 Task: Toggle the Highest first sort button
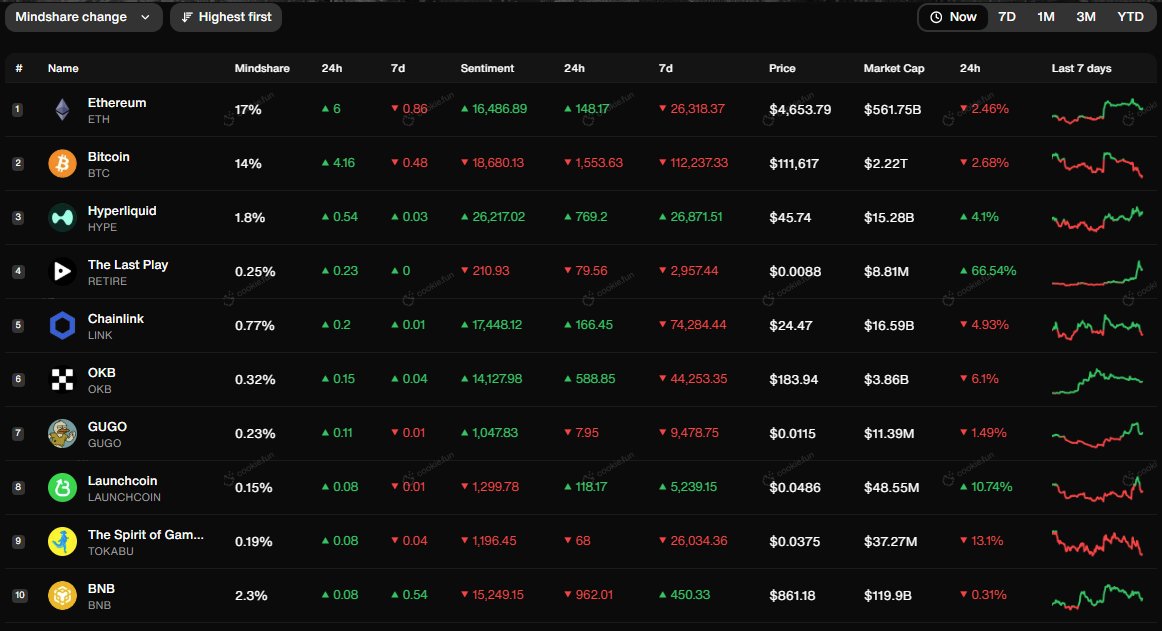(226, 17)
